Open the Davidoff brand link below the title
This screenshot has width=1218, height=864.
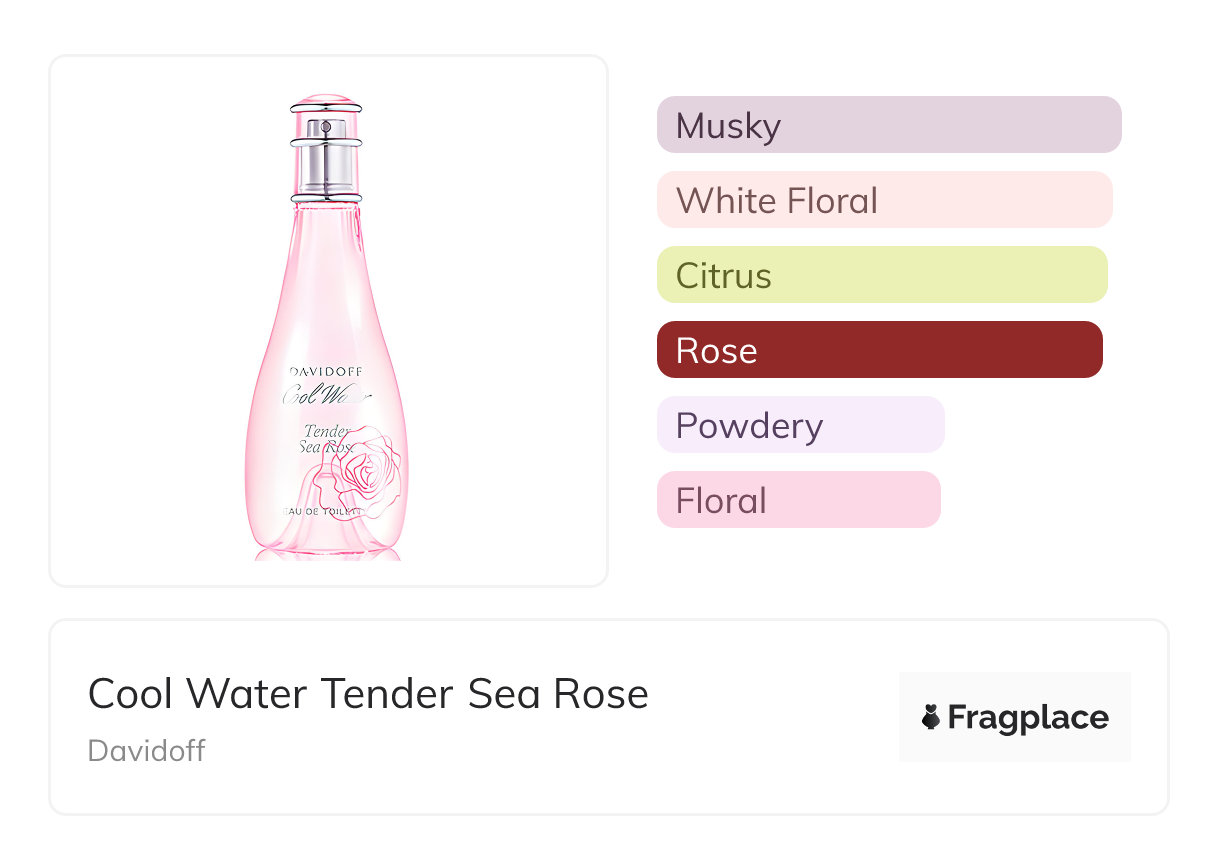146,751
